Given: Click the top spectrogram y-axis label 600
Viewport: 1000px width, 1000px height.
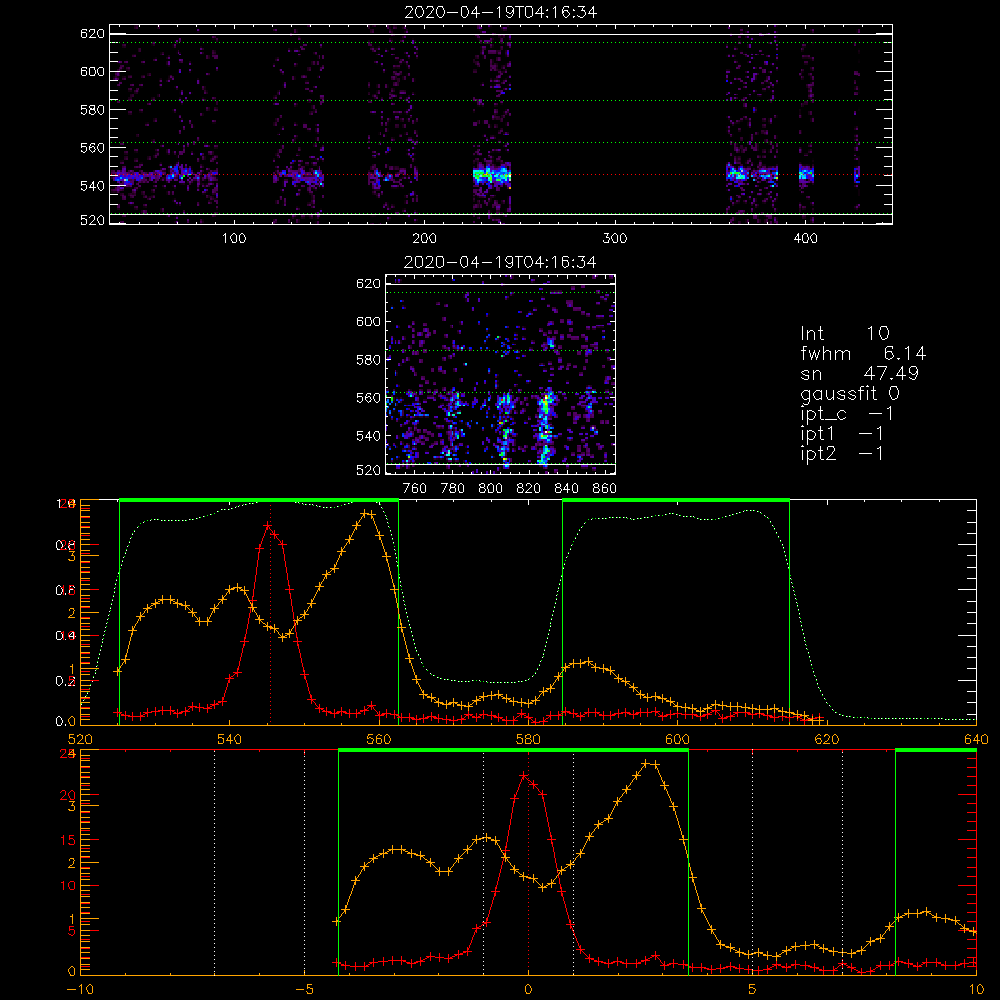Looking at the screenshot, I should [92, 72].
